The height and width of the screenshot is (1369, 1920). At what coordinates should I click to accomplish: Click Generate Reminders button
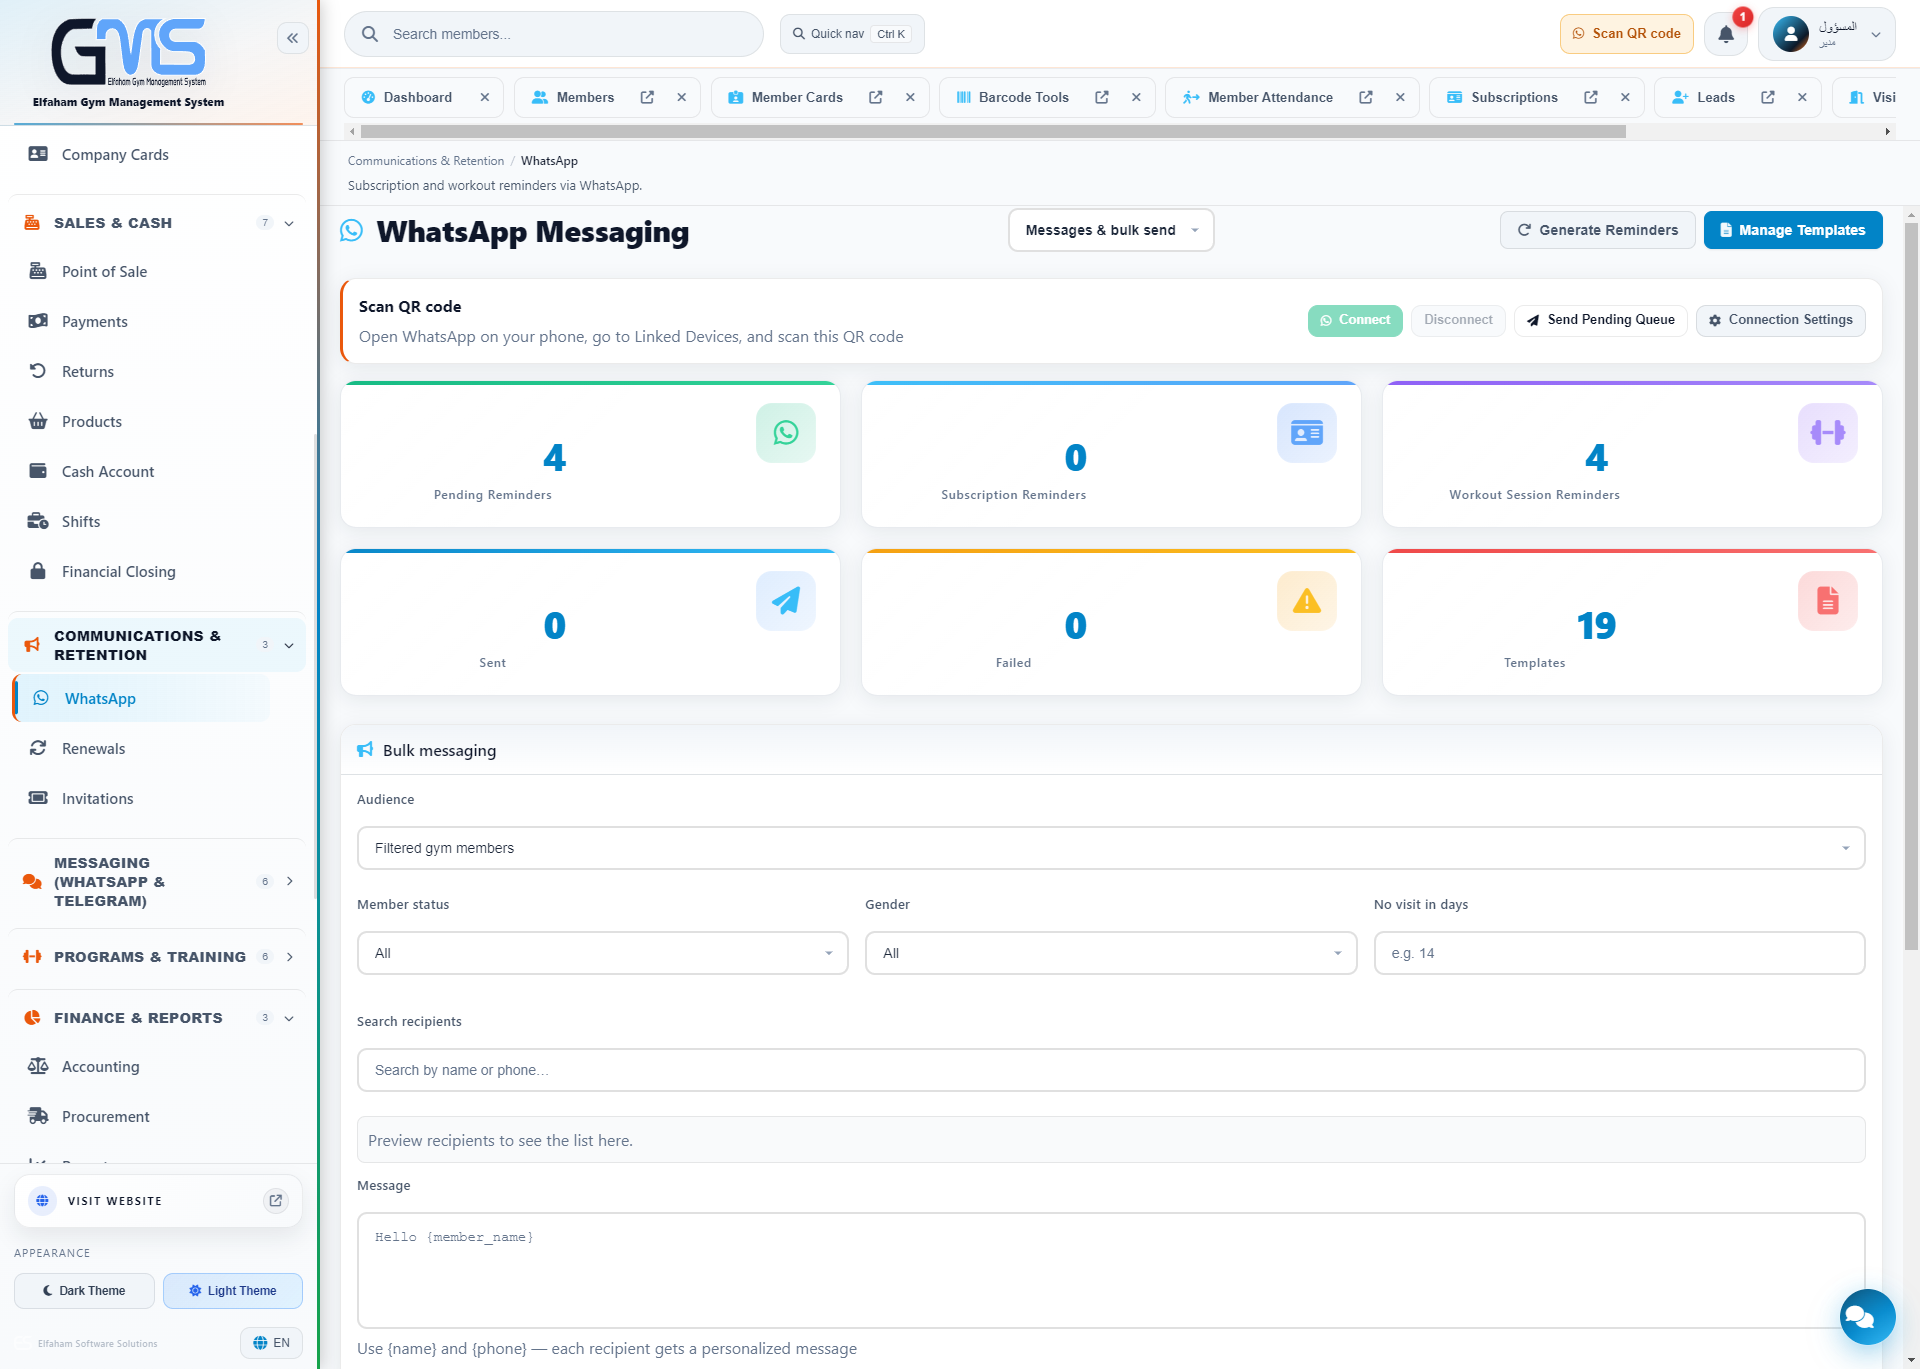coord(1598,230)
